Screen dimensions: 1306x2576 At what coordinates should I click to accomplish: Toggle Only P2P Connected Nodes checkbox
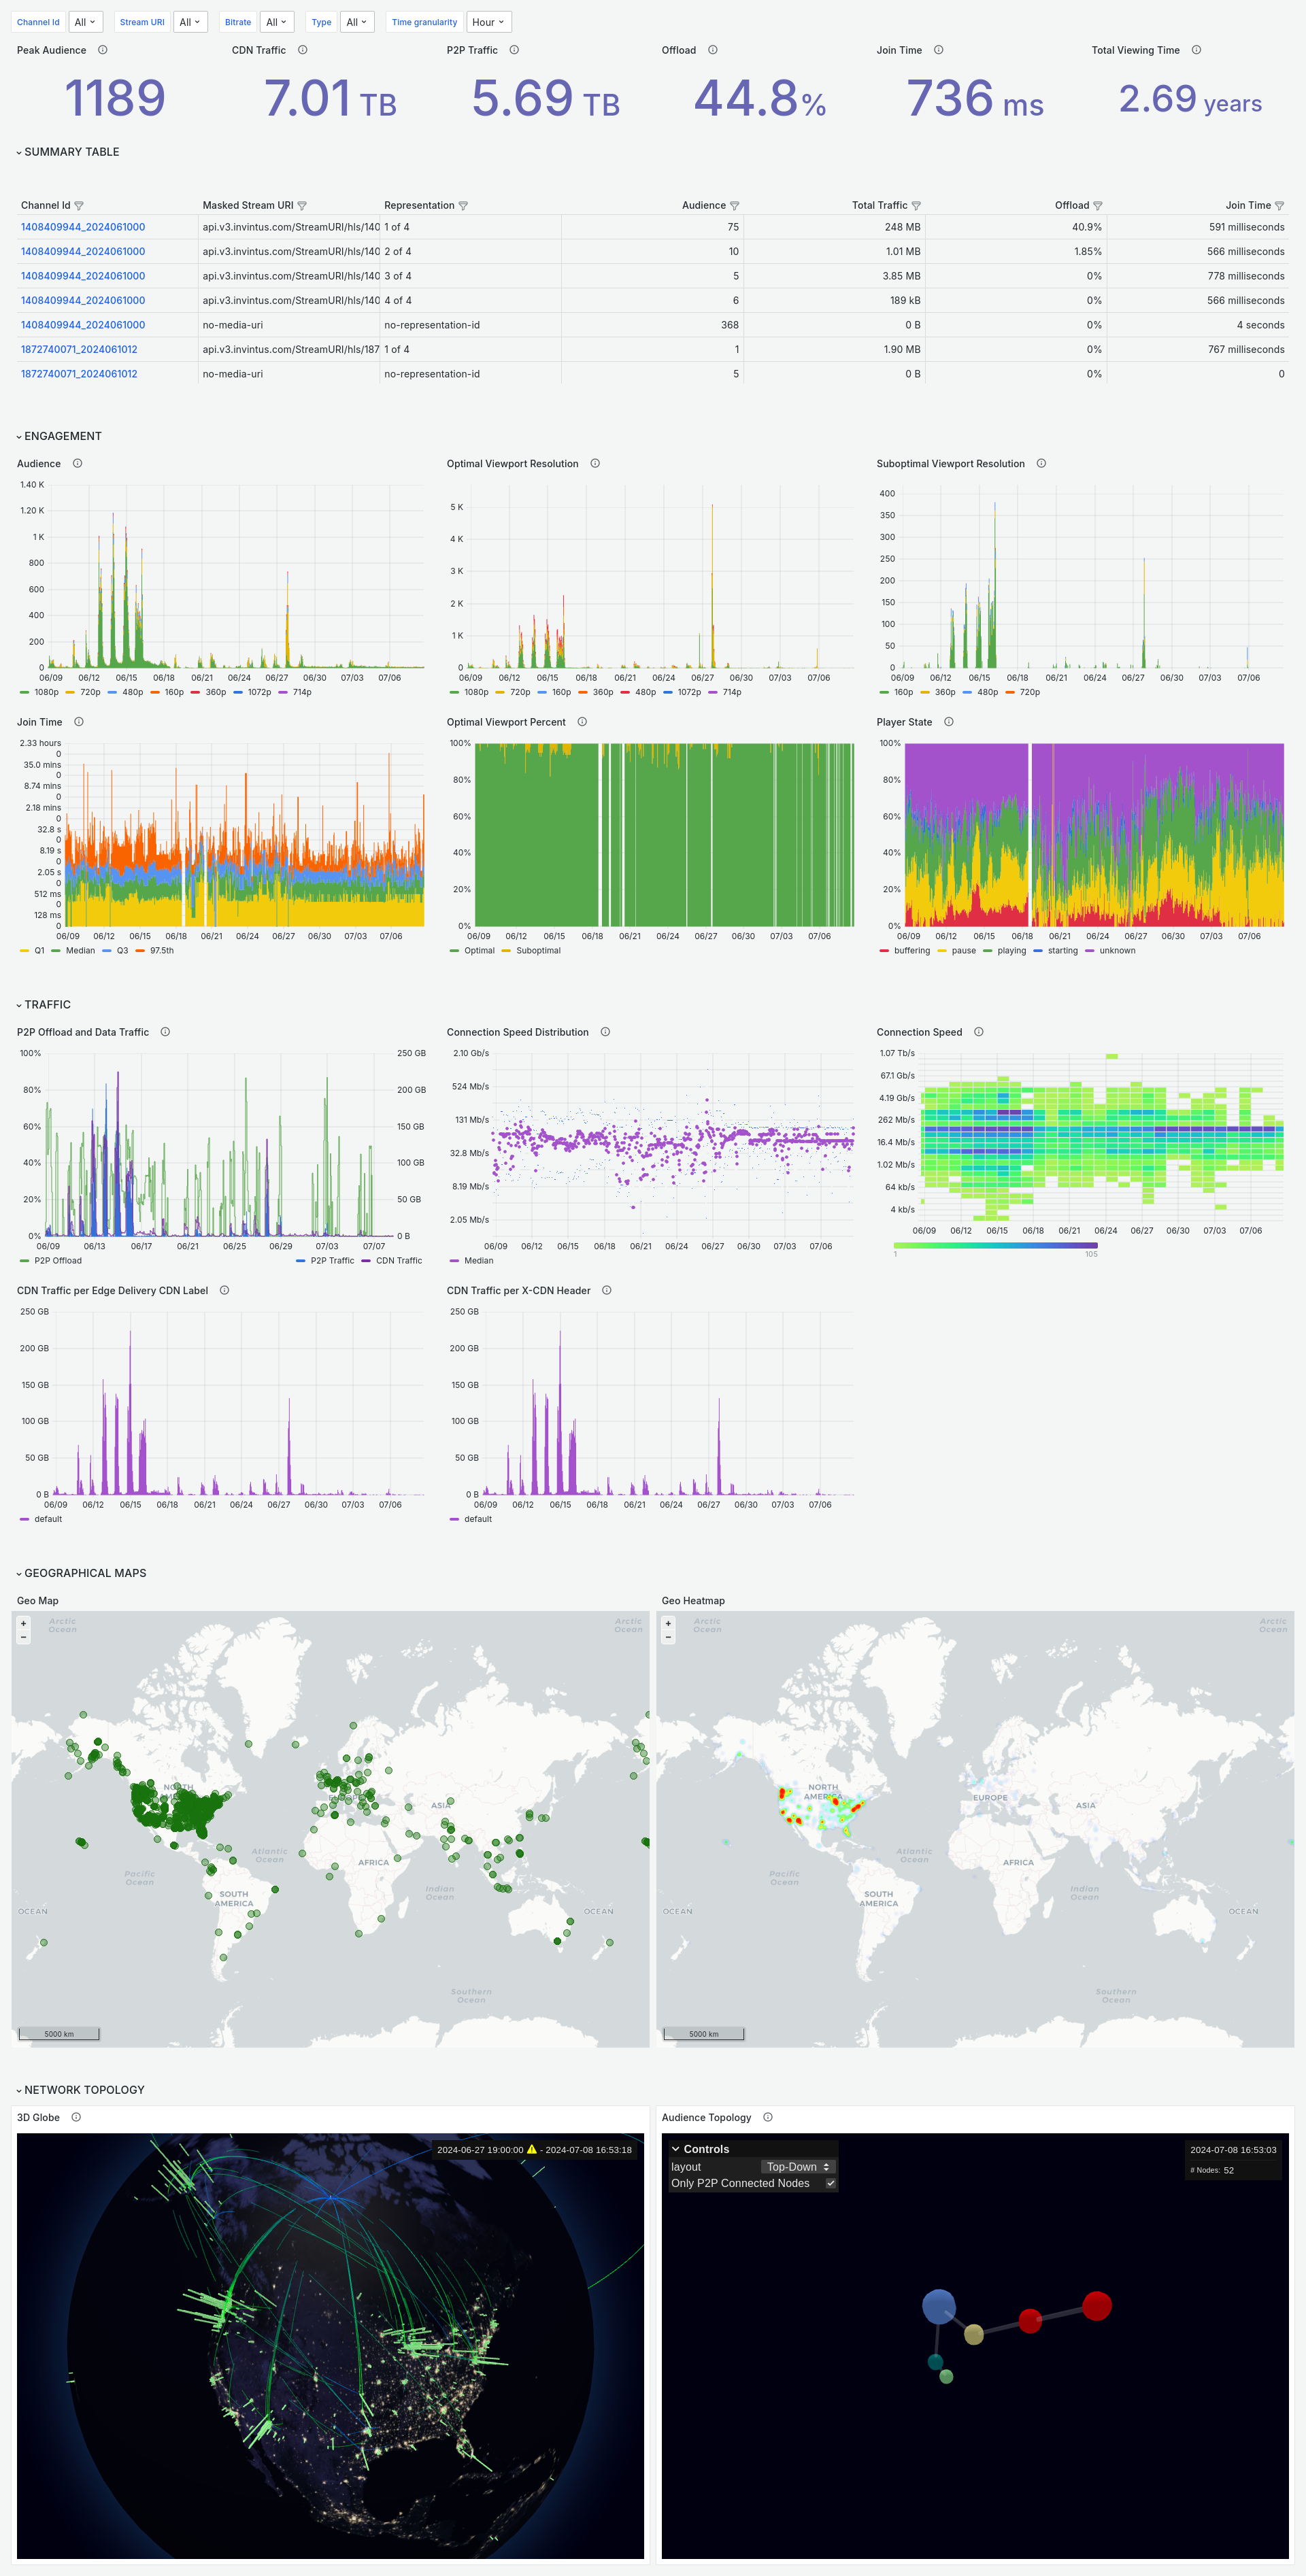click(x=830, y=2183)
